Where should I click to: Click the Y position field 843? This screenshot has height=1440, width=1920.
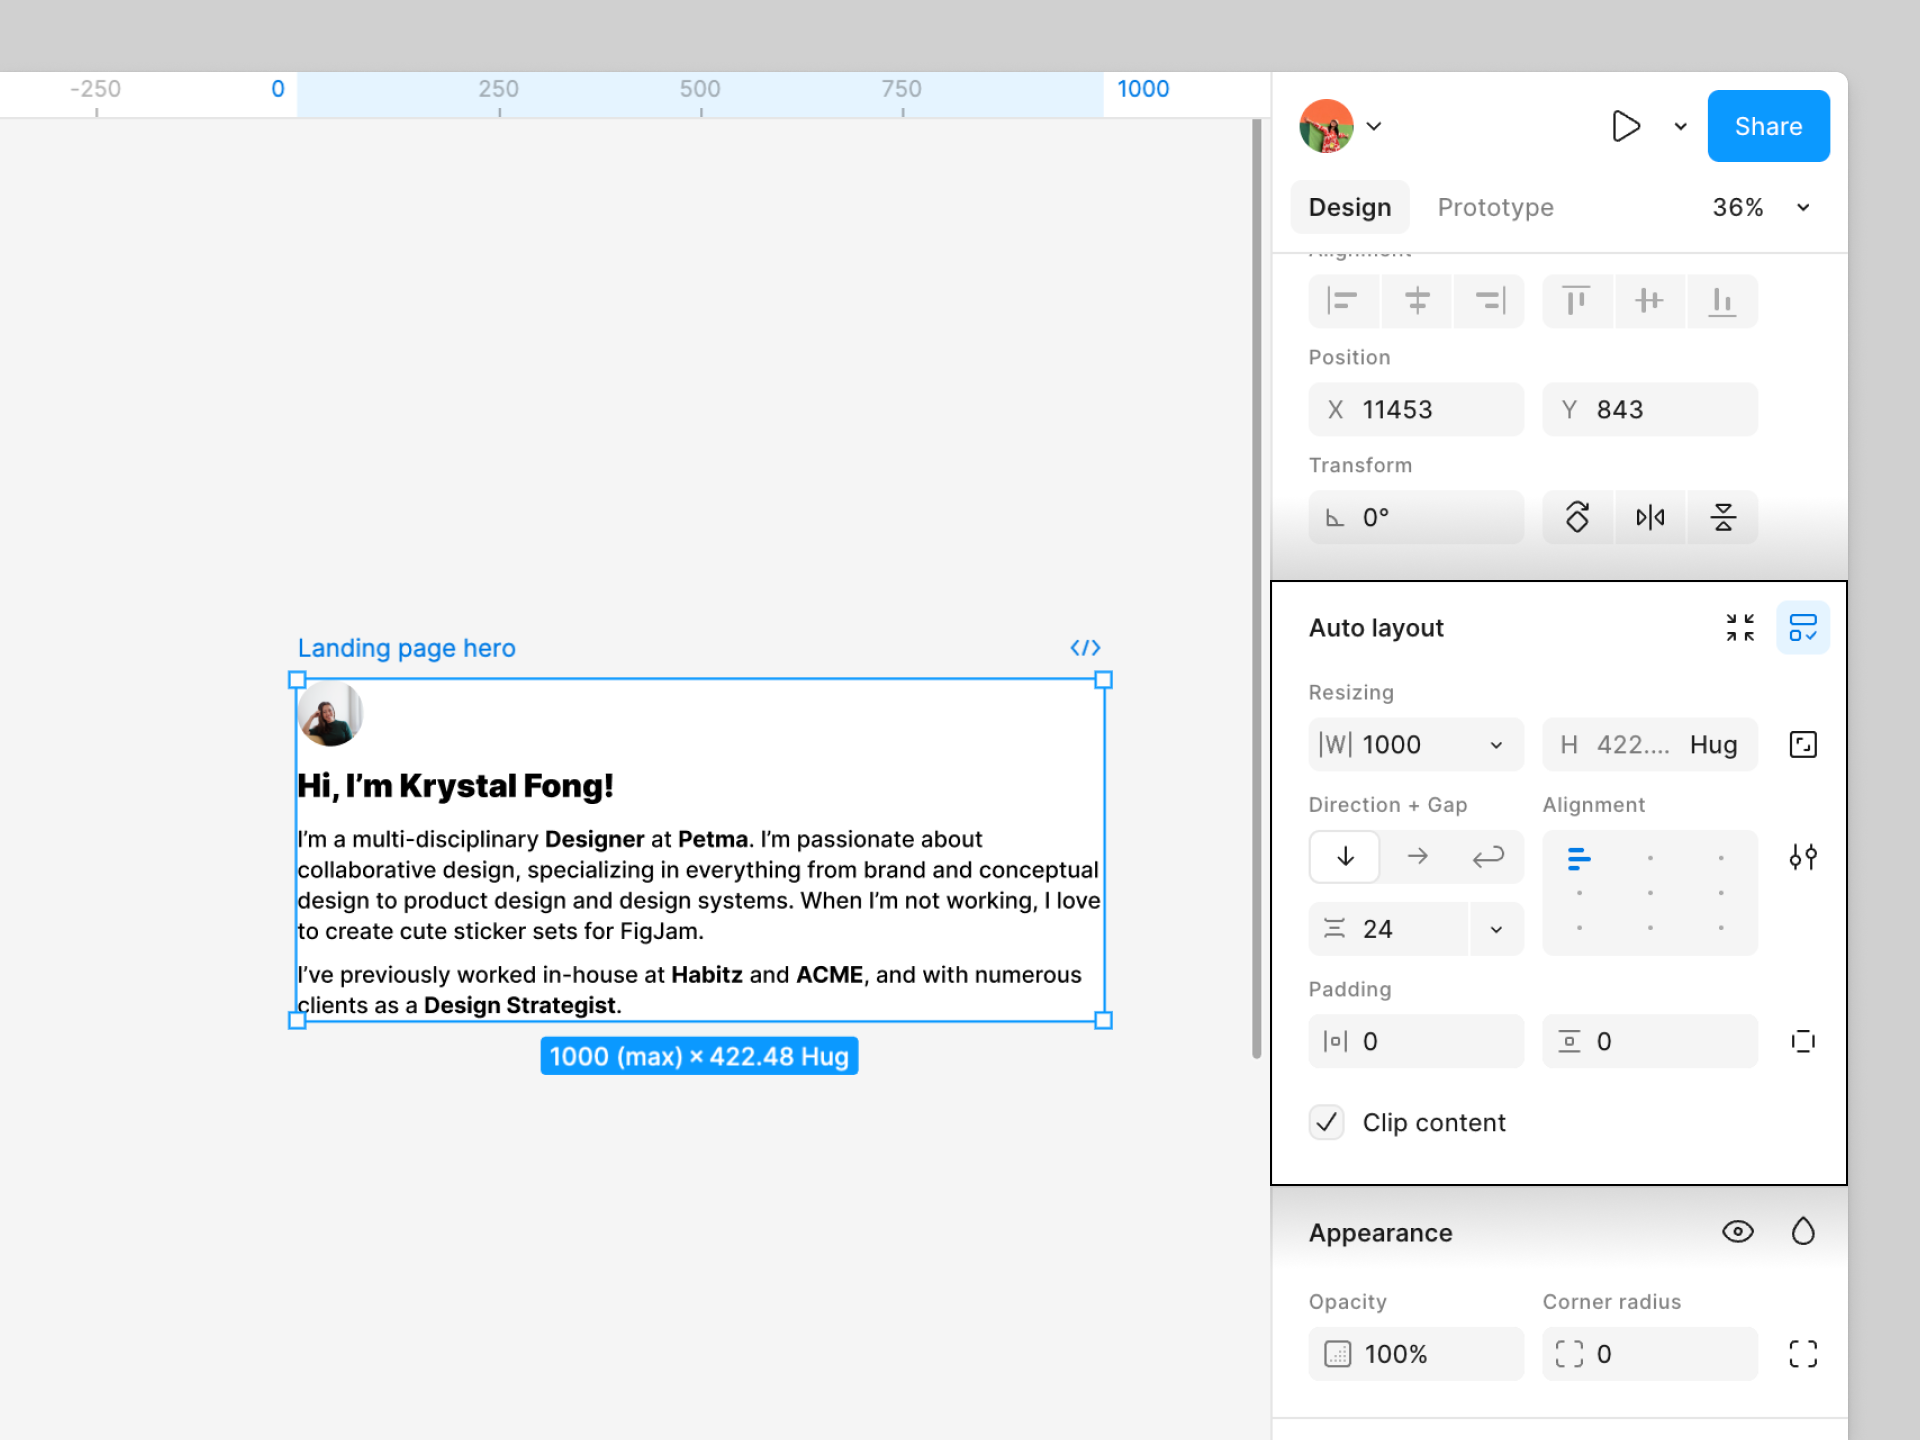pyautogui.click(x=1650, y=409)
